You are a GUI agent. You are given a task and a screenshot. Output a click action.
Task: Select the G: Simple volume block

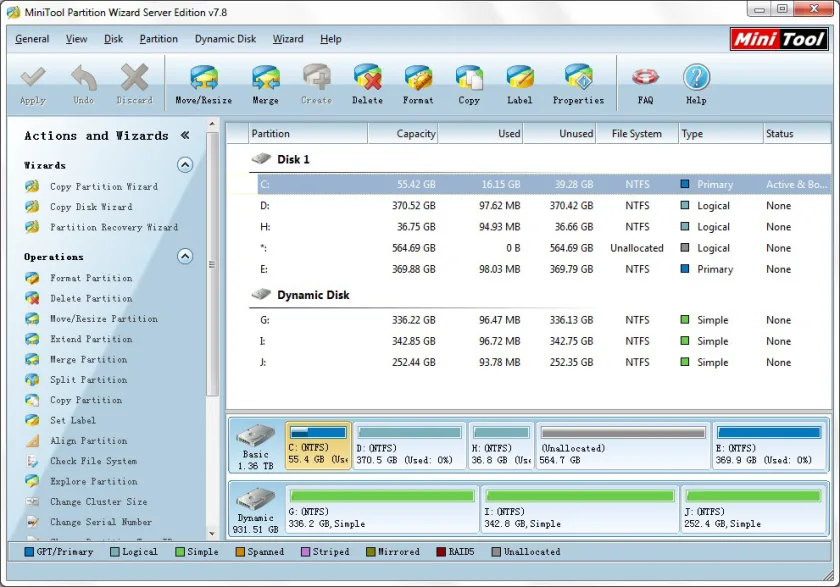pyautogui.click(x=382, y=509)
